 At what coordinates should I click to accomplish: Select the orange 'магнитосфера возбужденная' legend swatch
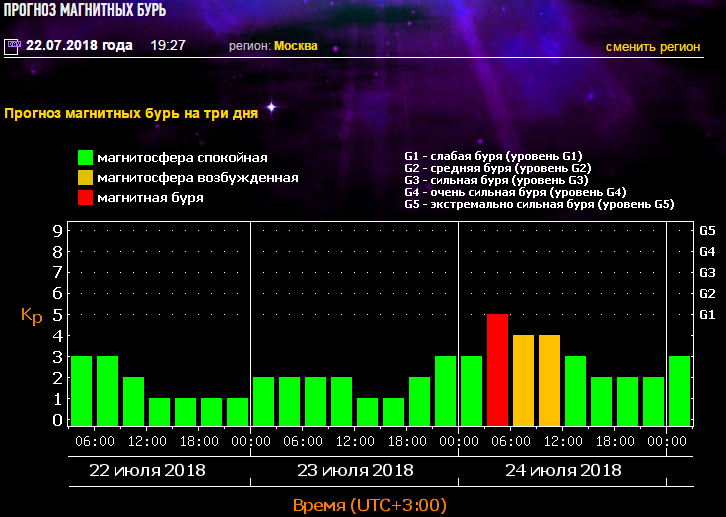[86, 178]
